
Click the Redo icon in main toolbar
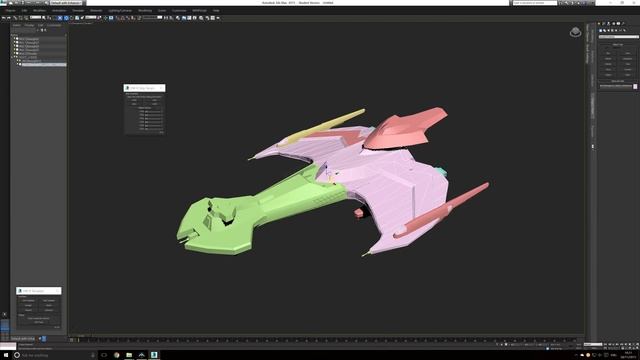9,18
